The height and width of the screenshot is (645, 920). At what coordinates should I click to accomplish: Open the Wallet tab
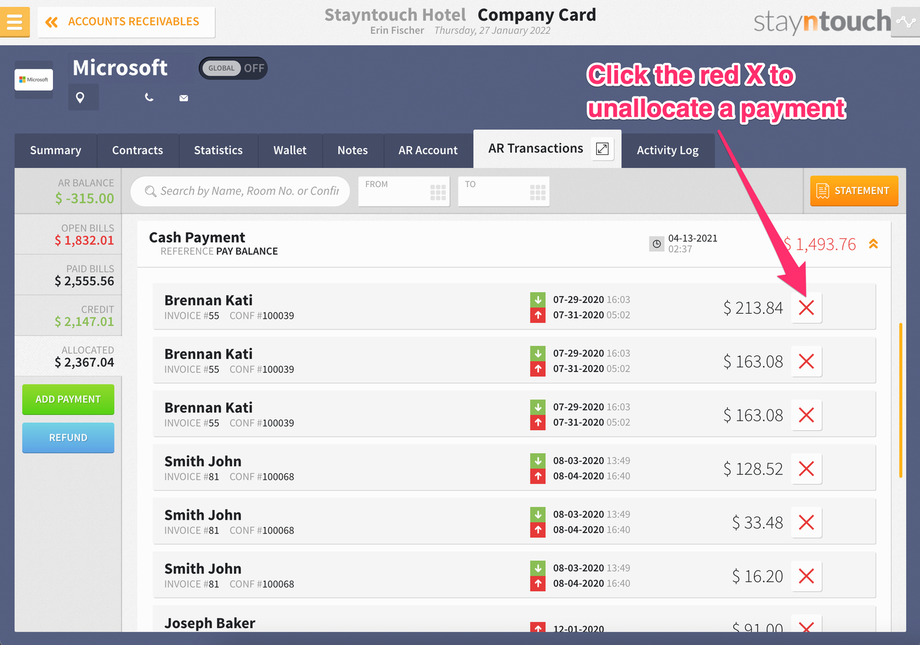(290, 150)
